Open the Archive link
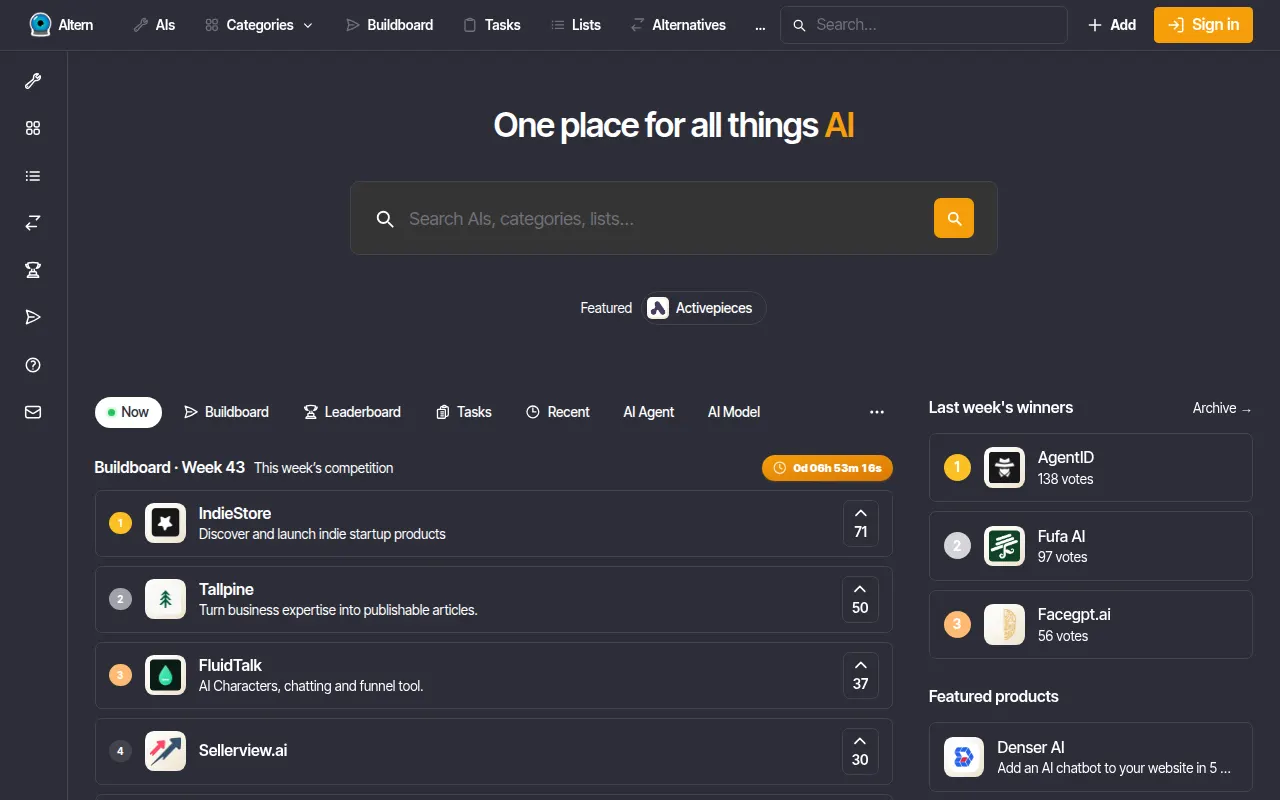 (x=1222, y=408)
